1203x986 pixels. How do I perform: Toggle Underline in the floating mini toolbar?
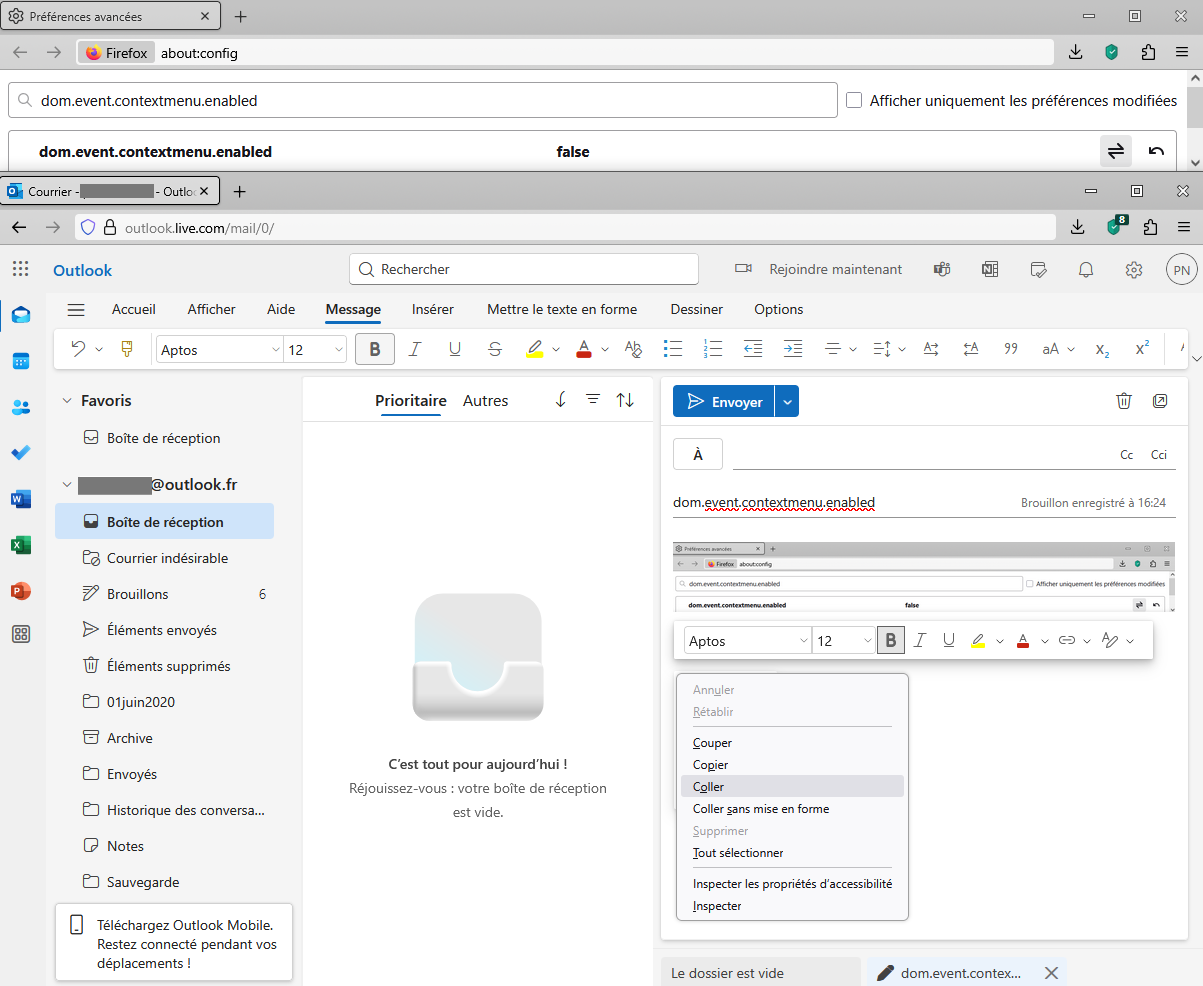click(x=949, y=640)
